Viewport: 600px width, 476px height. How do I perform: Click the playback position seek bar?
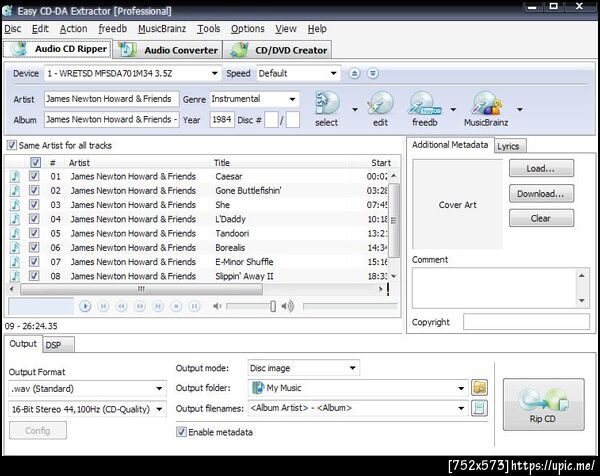click(350, 306)
